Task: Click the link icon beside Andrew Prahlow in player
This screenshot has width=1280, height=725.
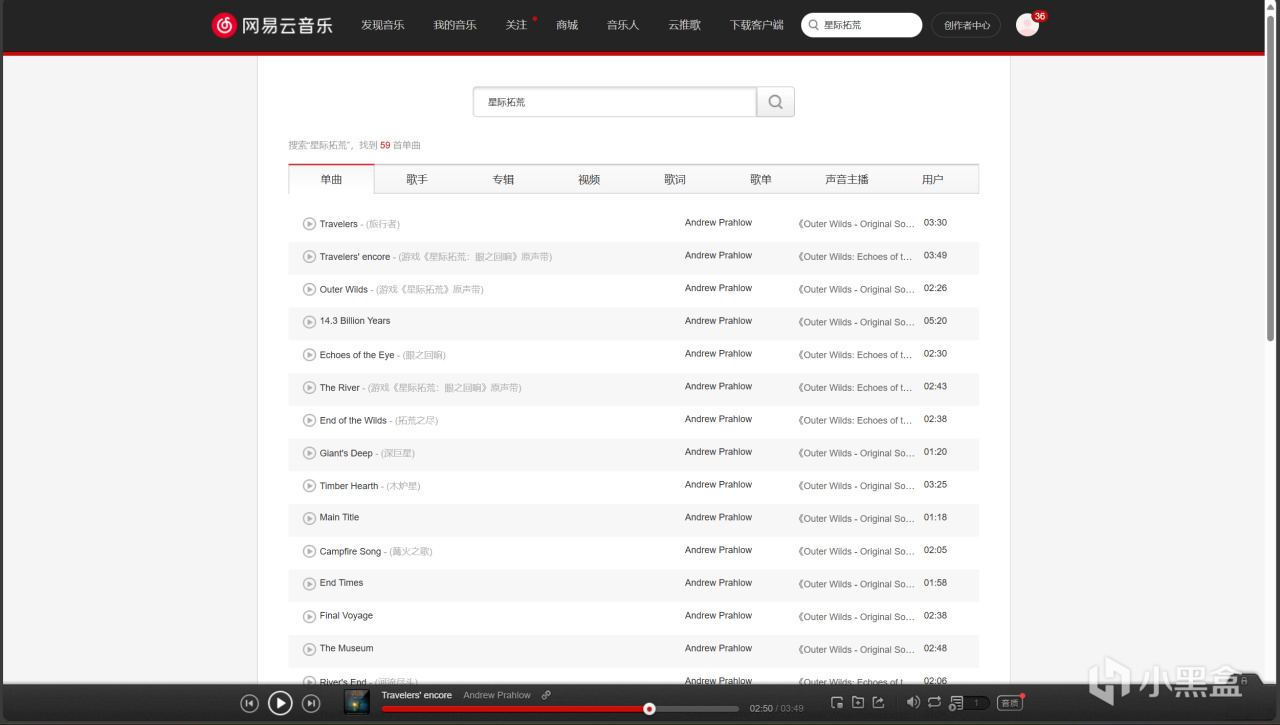Action: pyautogui.click(x=546, y=695)
